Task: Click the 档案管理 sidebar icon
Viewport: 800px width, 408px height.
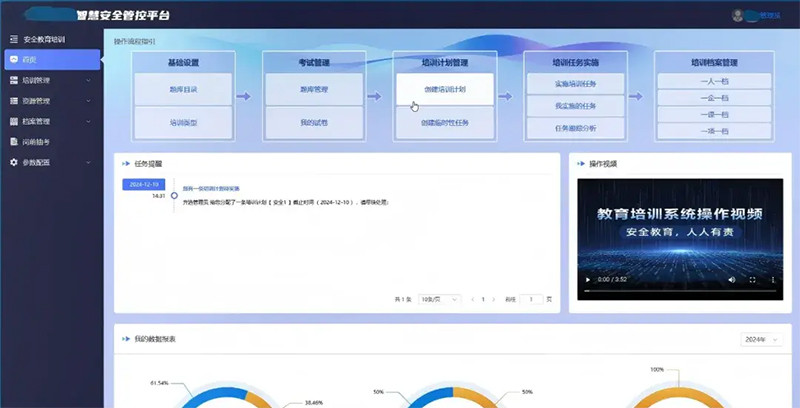Action: coord(14,121)
